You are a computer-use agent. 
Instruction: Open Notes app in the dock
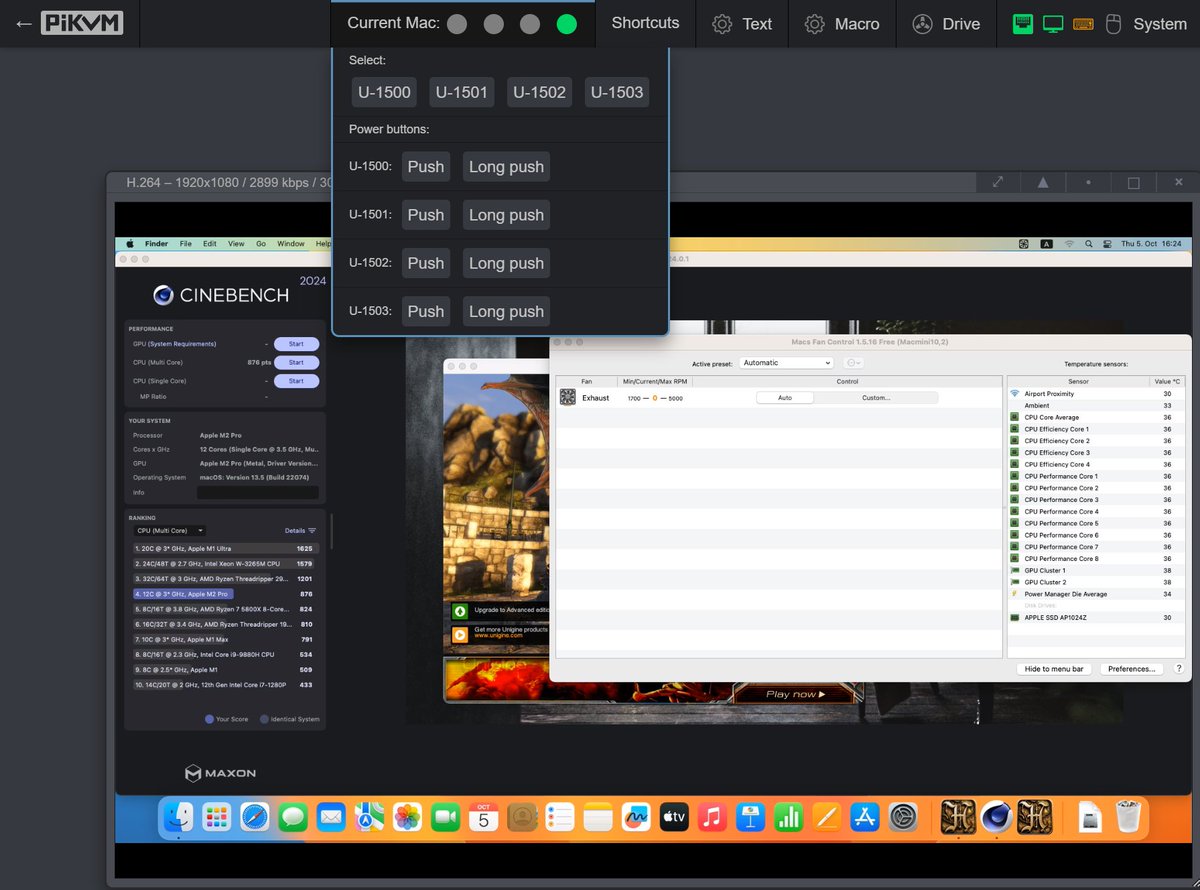(x=598, y=817)
